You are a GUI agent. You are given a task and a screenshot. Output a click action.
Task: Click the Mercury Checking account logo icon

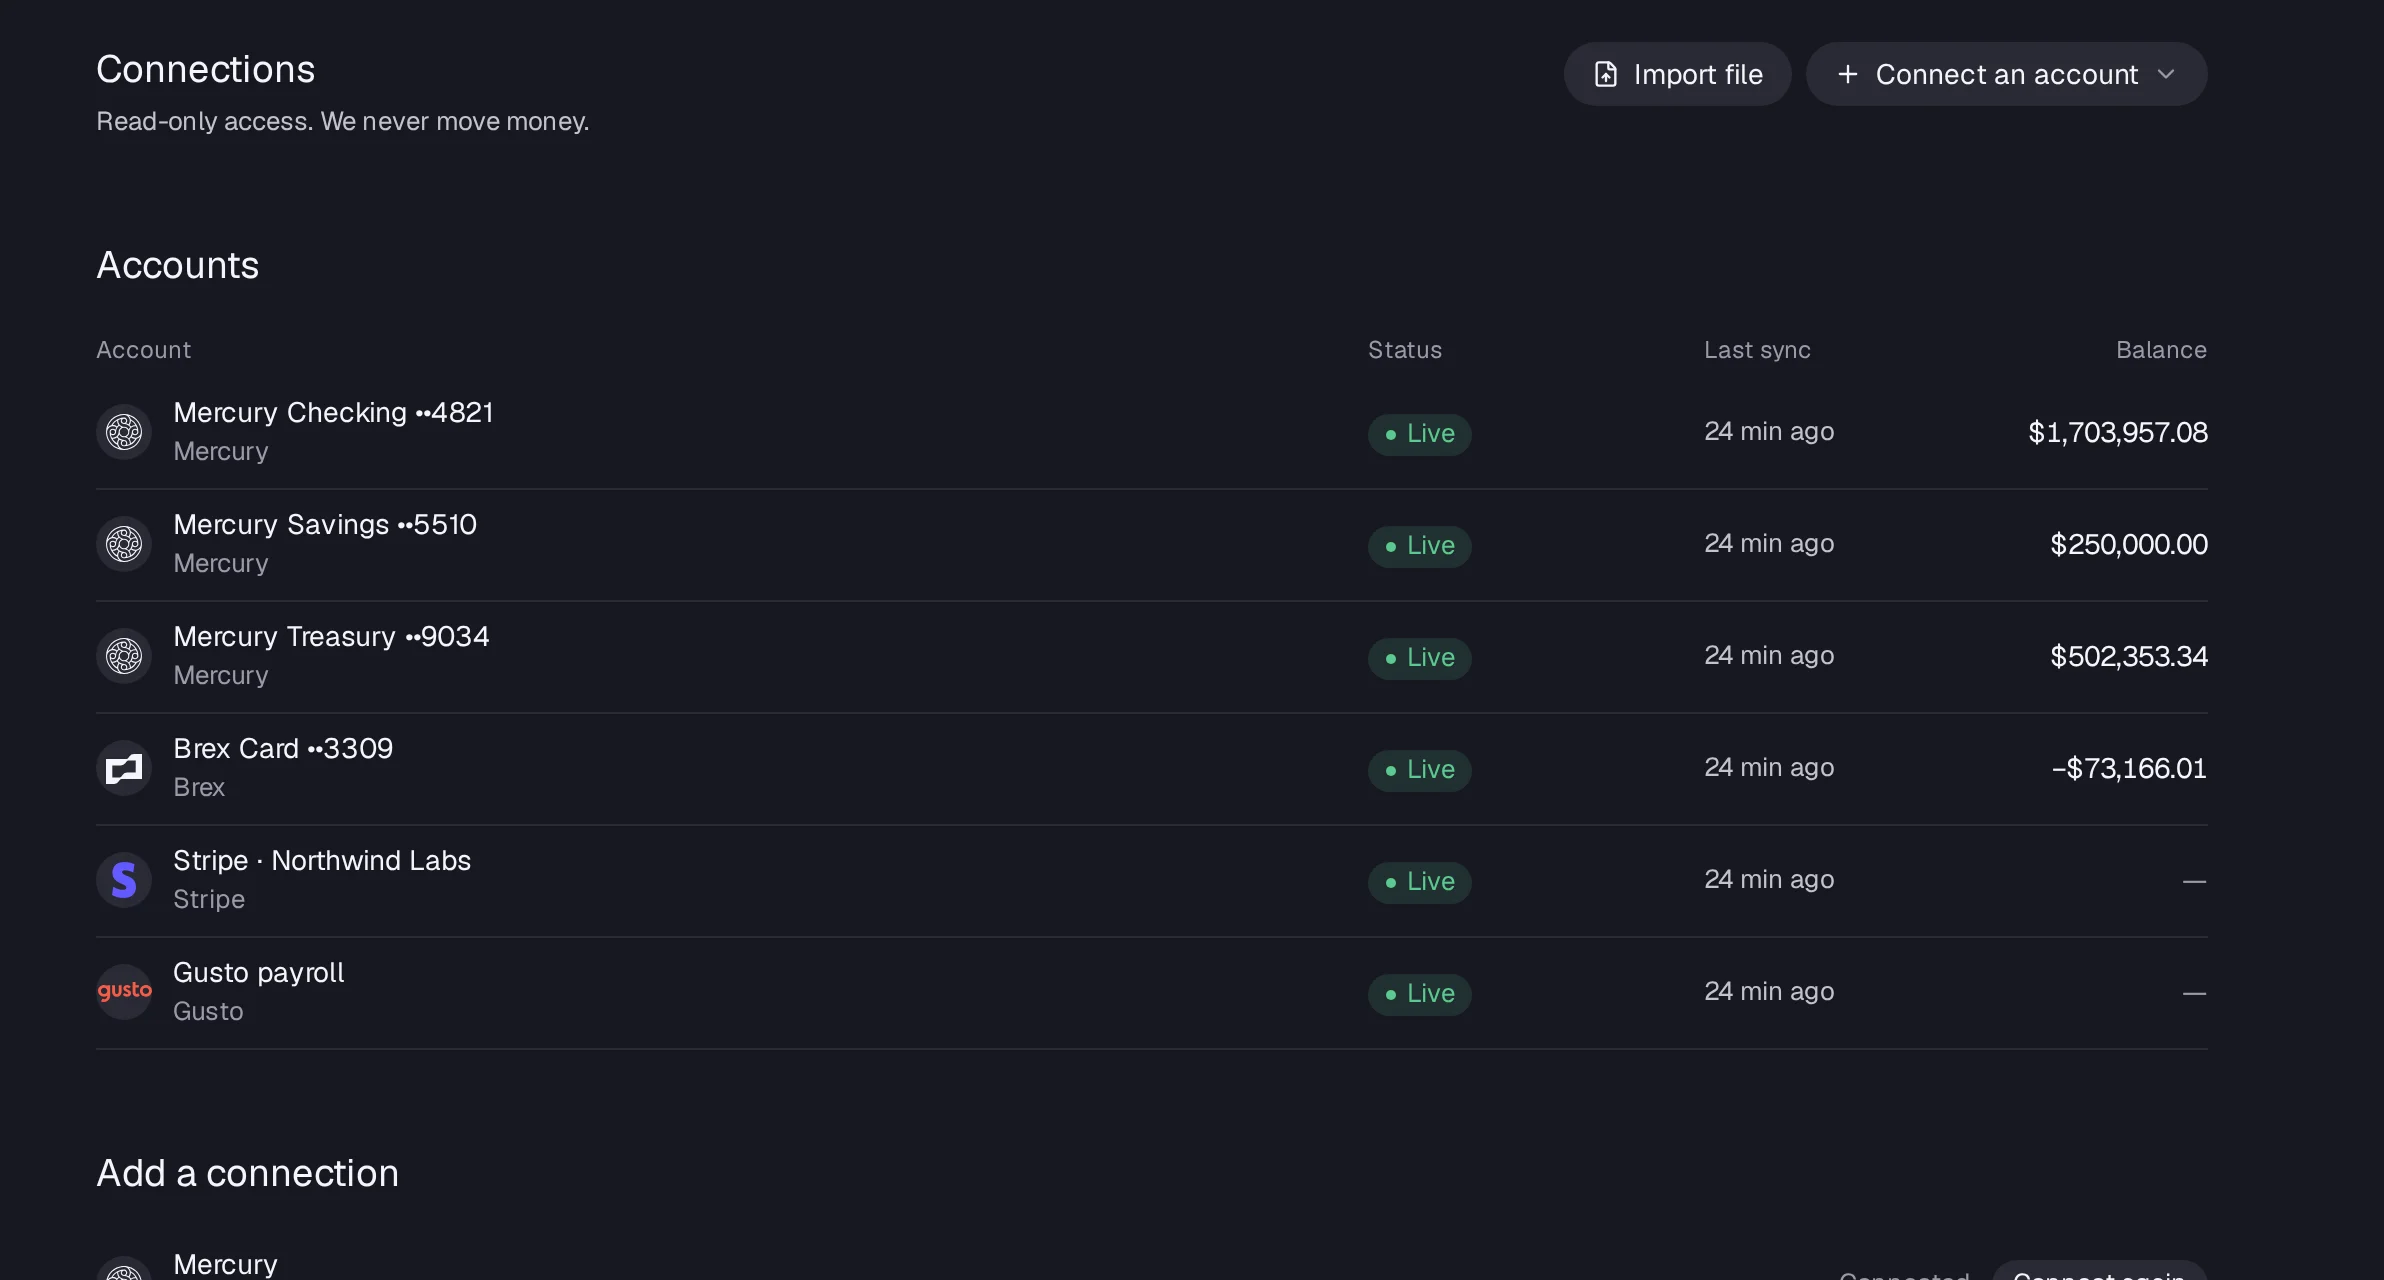[124, 432]
